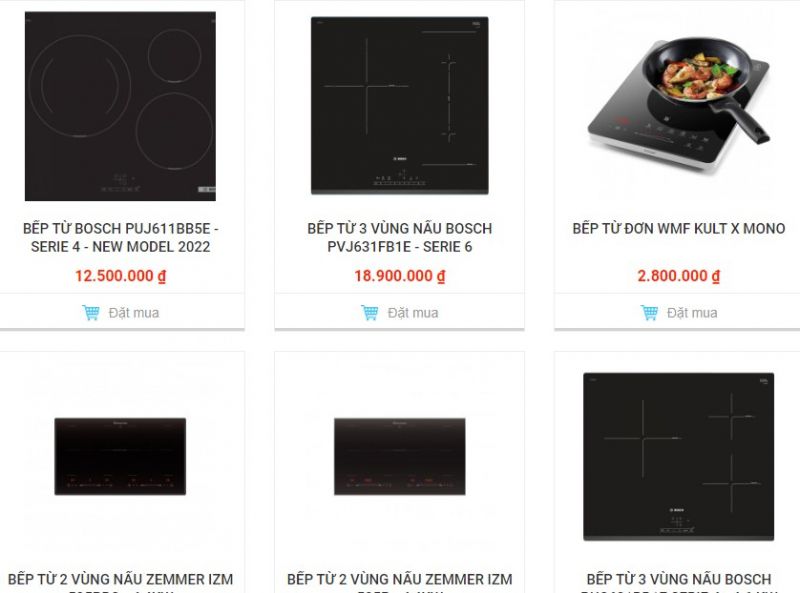Click the partially visible 'Bếp từ 3 vùng nấu Bosch' title

click(x=679, y=580)
